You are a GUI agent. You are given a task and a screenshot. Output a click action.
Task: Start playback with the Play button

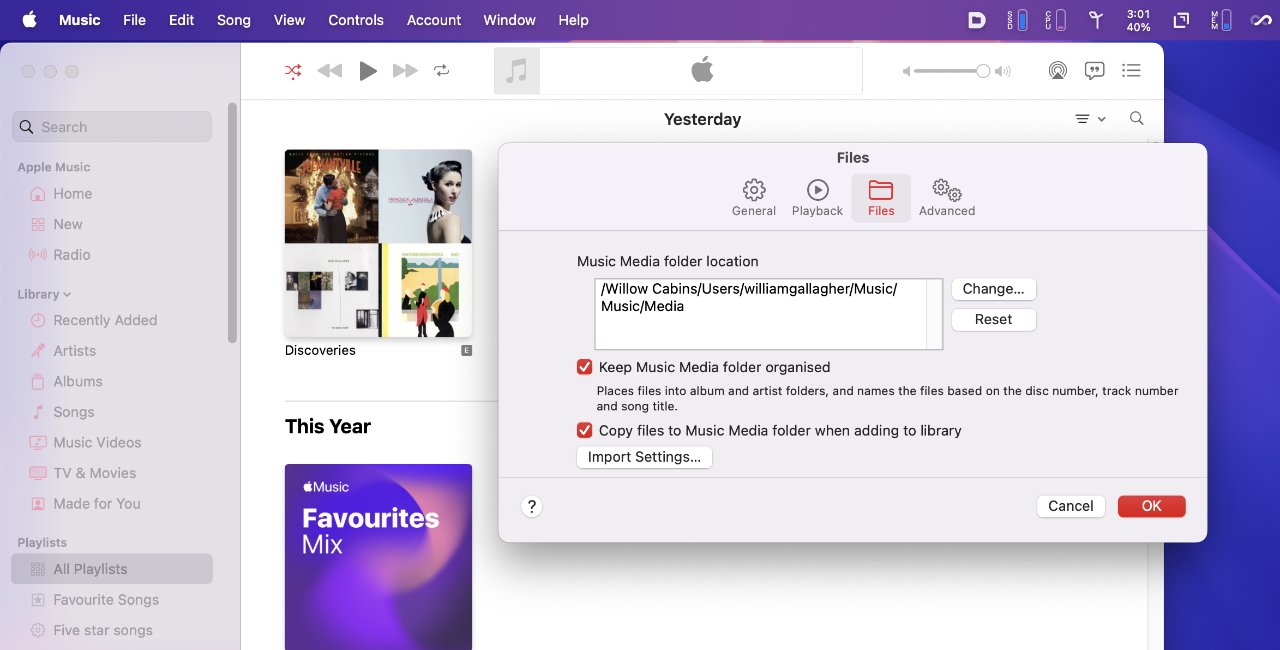pos(368,71)
